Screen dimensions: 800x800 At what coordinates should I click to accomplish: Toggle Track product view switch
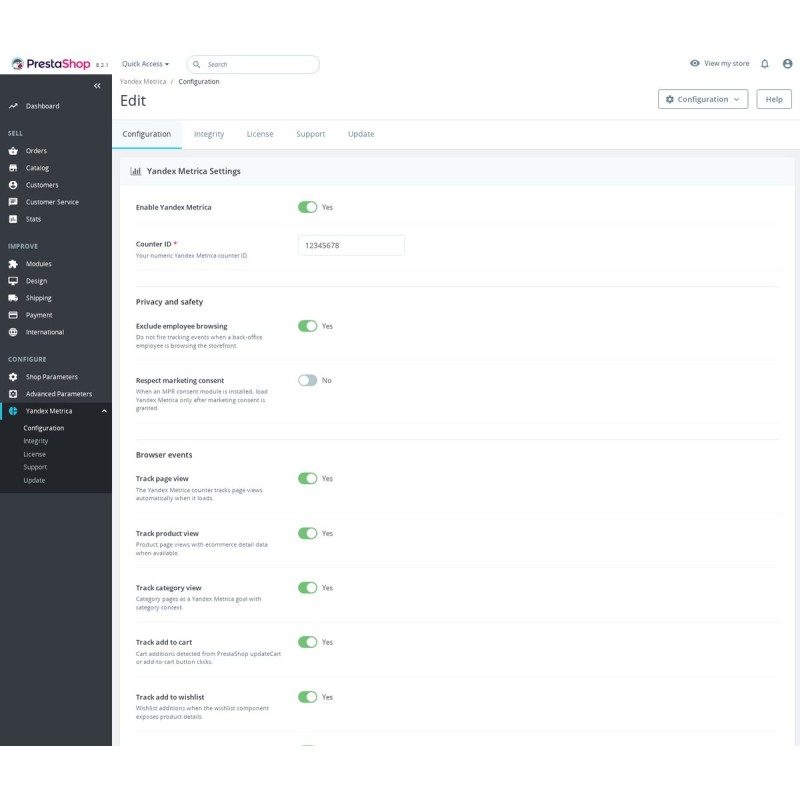(x=308, y=533)
